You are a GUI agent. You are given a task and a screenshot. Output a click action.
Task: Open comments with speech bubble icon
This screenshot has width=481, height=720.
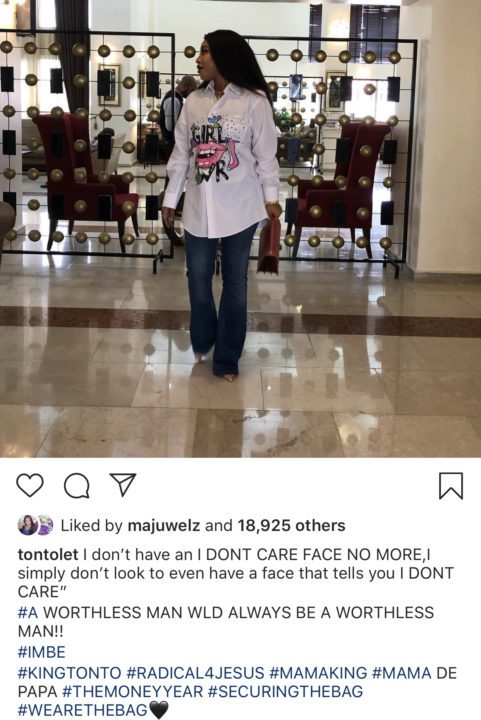(x=77, y=485)
